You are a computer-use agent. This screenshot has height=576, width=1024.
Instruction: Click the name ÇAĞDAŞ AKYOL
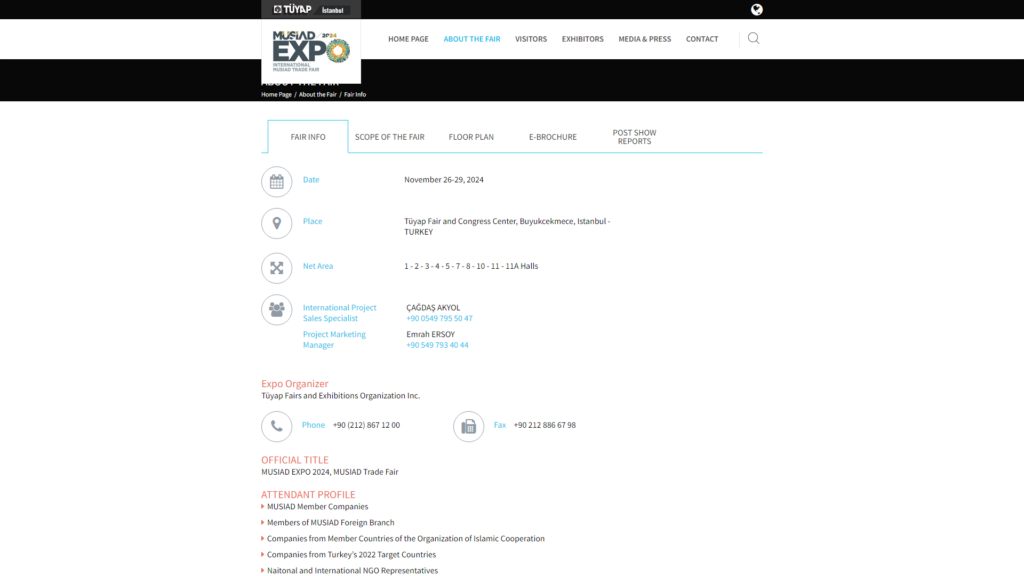[x=433, y=308]
